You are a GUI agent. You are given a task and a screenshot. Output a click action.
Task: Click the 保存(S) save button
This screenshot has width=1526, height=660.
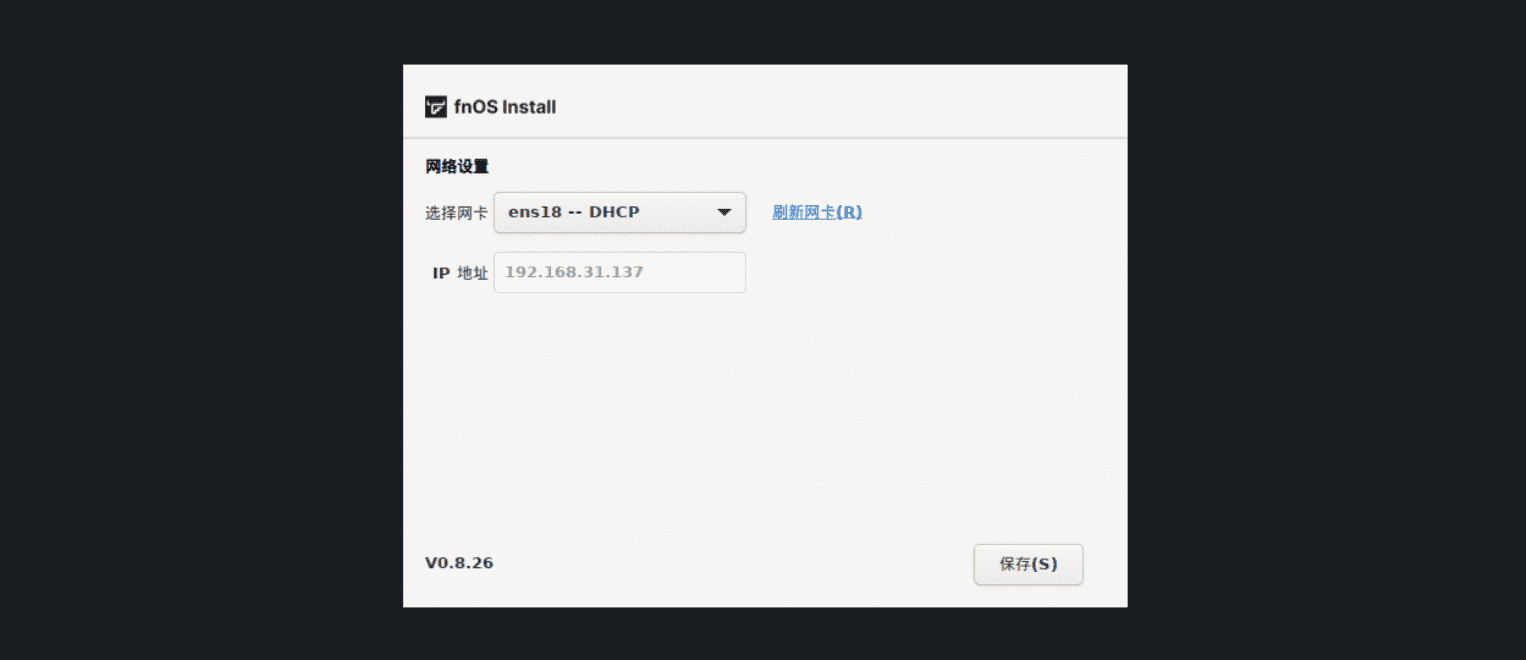tap(1028, 564)
